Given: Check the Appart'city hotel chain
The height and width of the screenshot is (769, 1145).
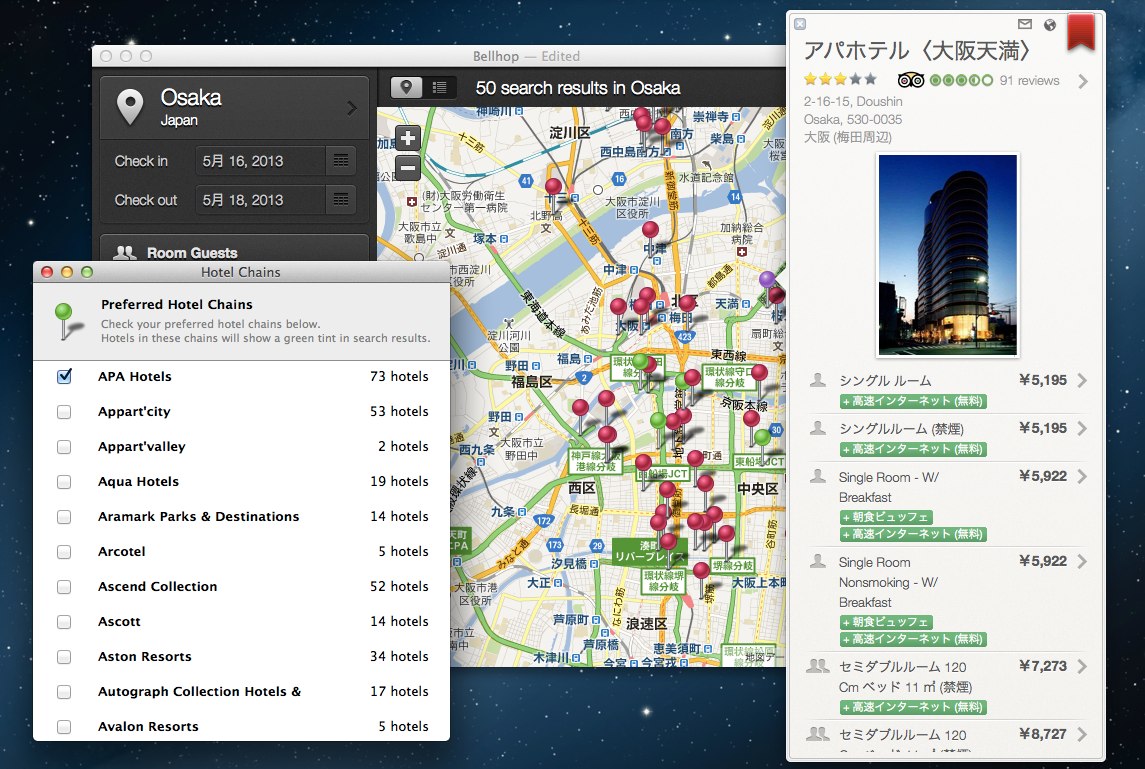Looking at the screenshot, I should pos(65,412).
